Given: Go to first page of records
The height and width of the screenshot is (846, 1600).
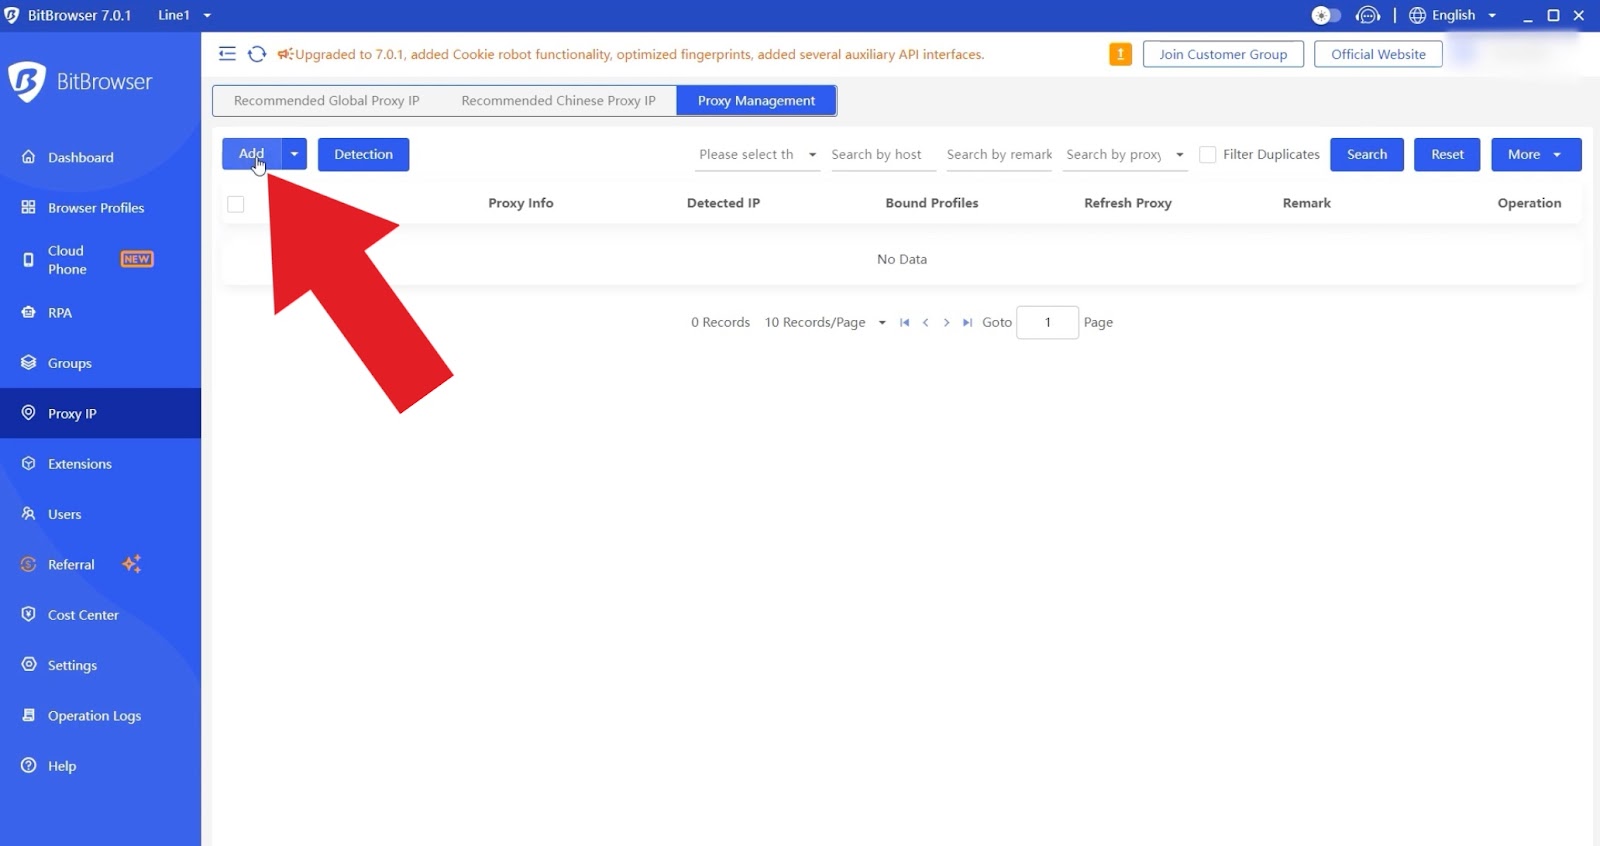Looking at the screenshot, I should [904, 322].
